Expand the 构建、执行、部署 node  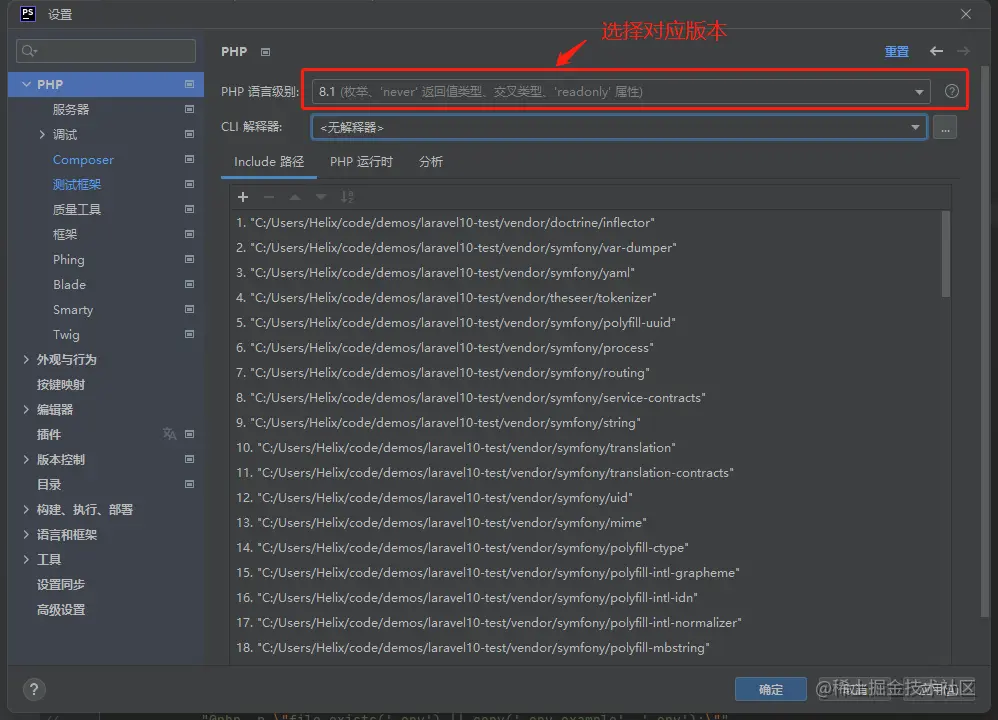point(26,509)
